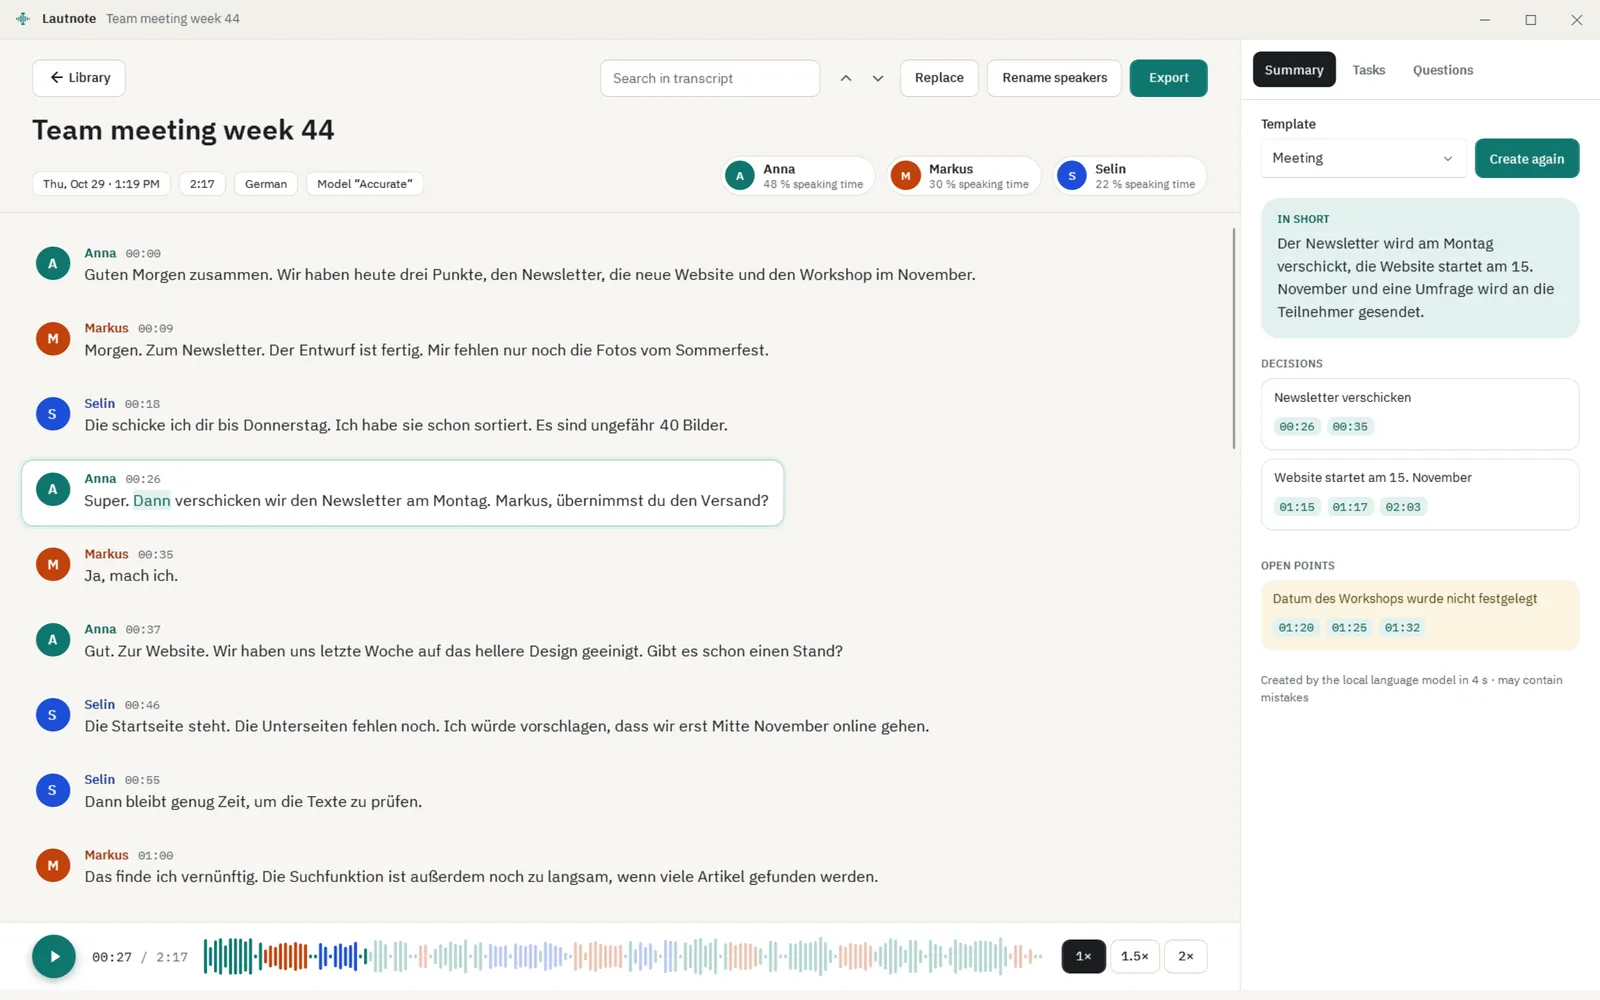Click Anna's avatar beside the 00:37 line
The image size is (1600, 1000).
(53, 640)
